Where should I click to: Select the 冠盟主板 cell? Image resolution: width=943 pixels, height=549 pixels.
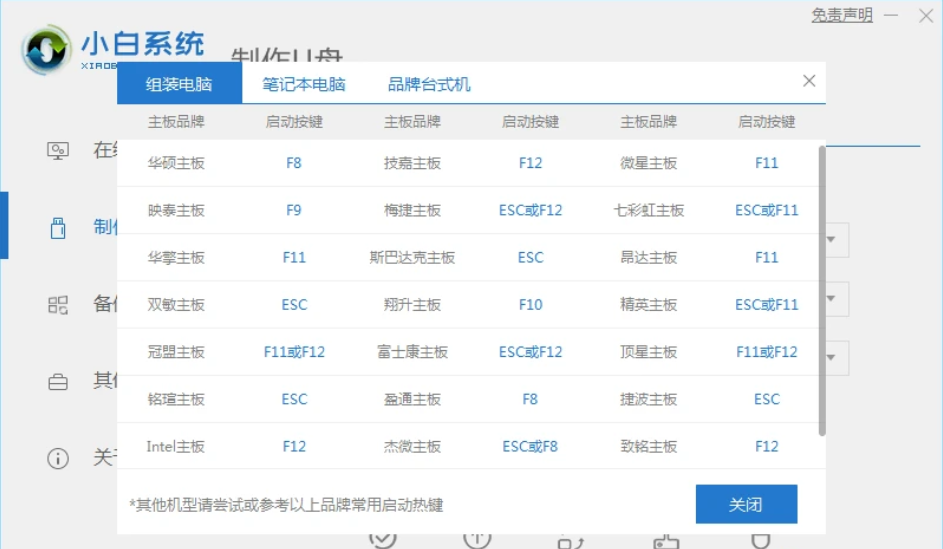176,352
